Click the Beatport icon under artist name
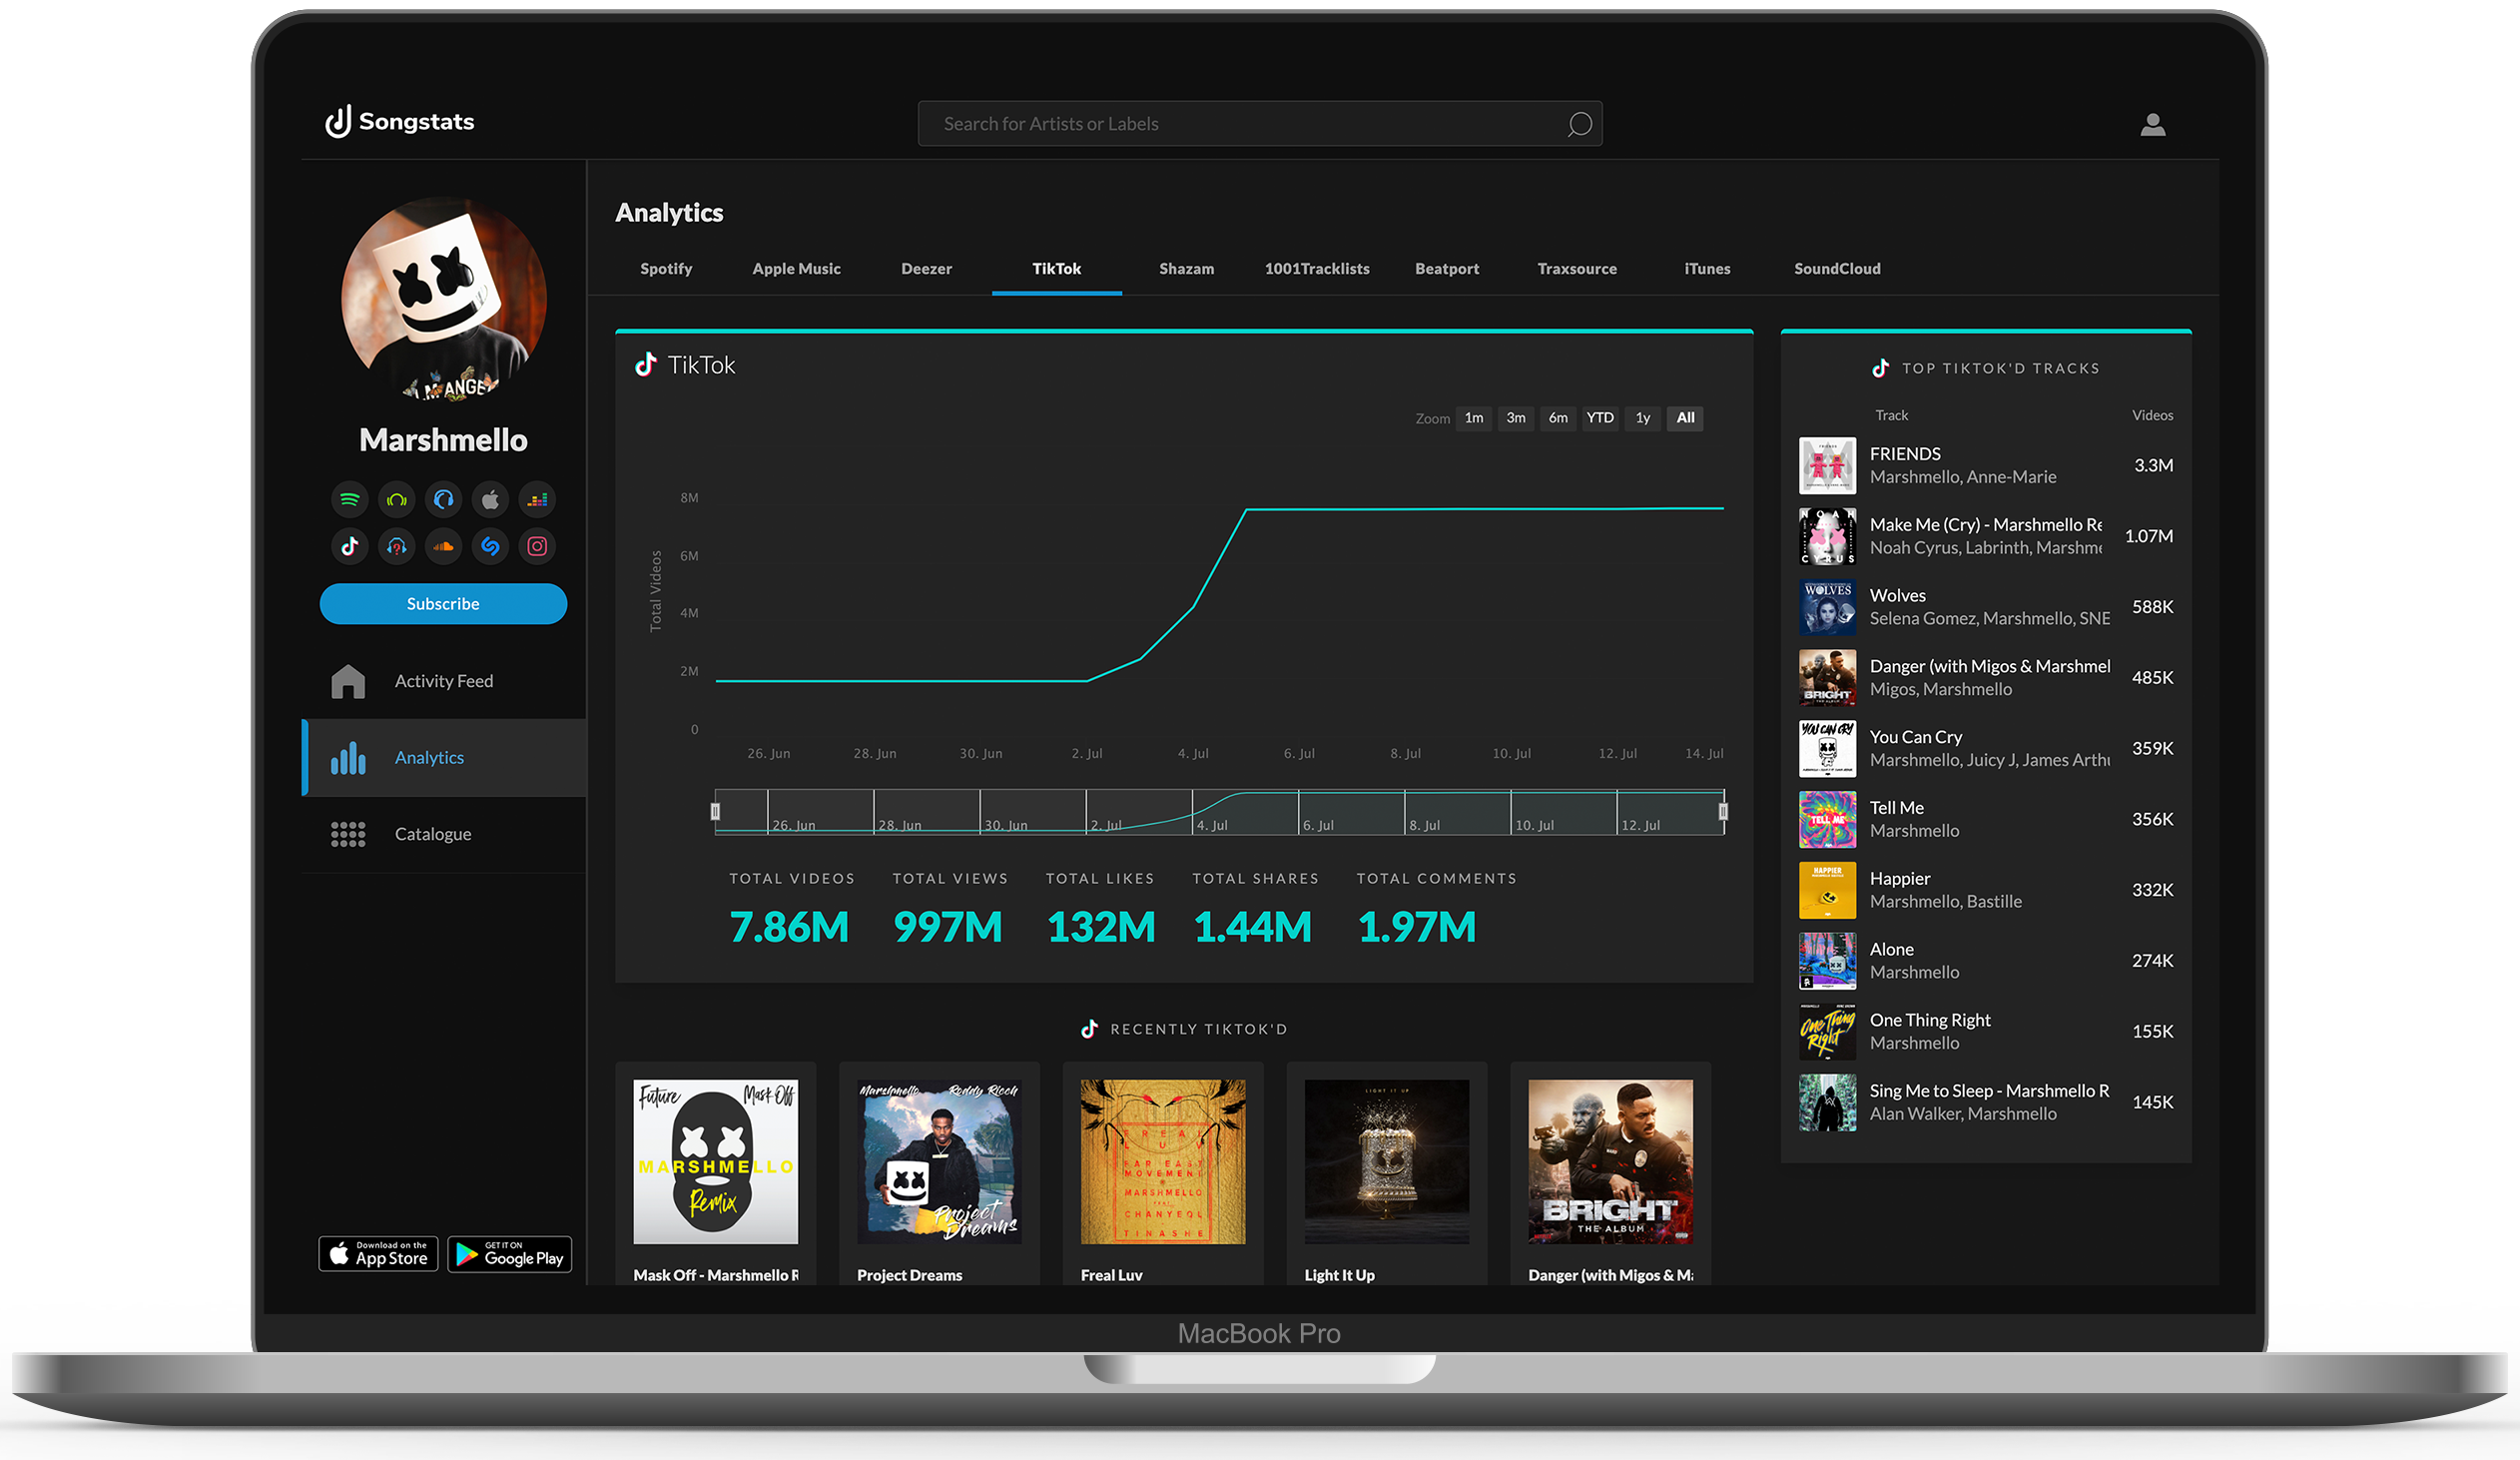This screenshot has width=2520, height=1460. coord(397,499)
